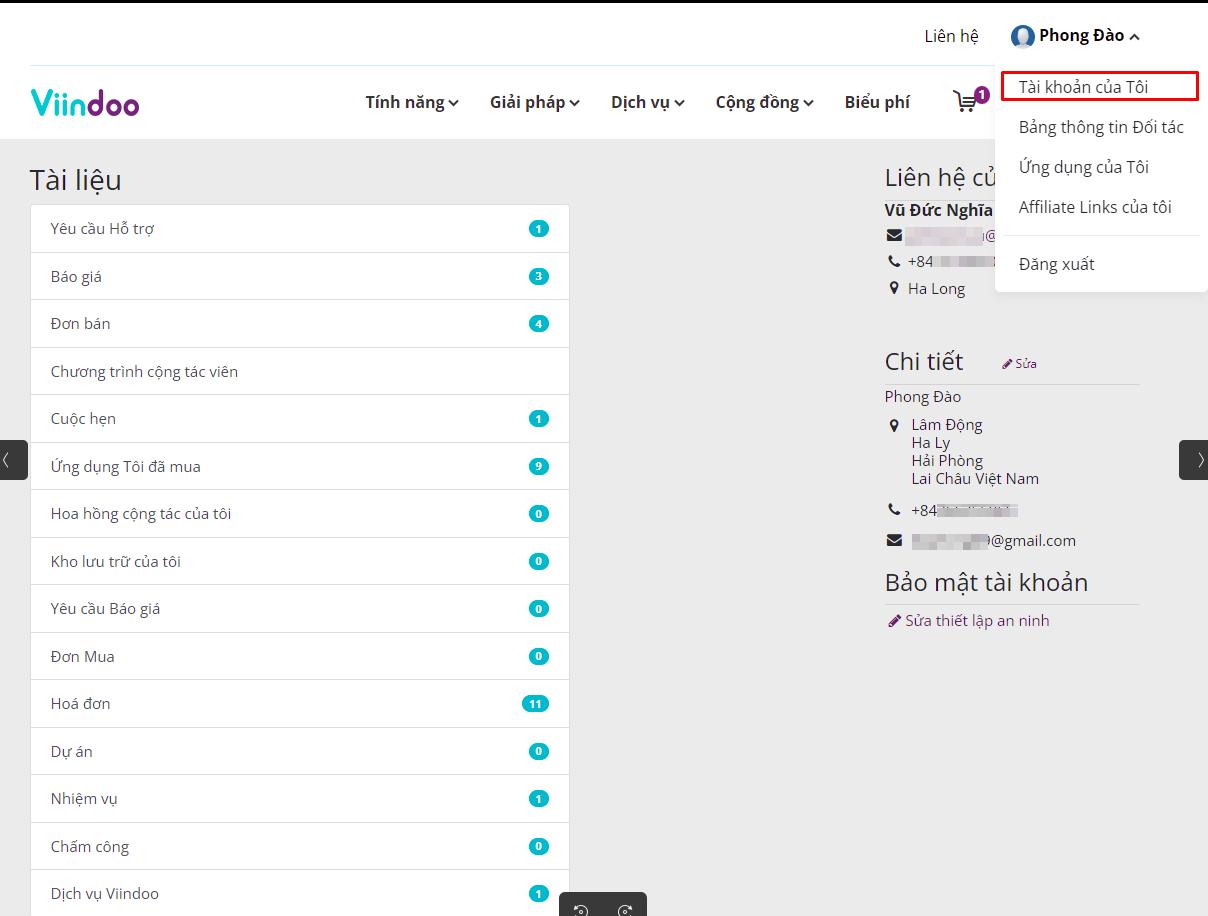Click the Phong Đào user avatar
1208x916 pixels.
point(1022,37)
